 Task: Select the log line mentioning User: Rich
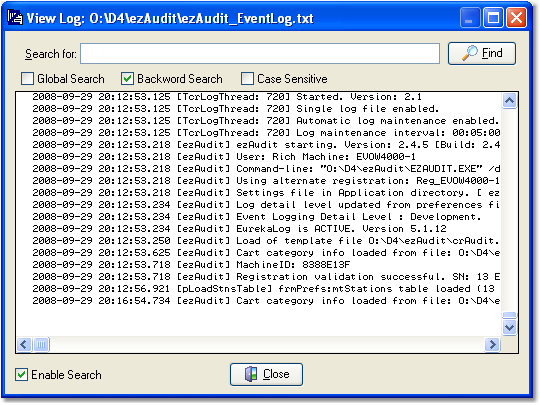224,157
